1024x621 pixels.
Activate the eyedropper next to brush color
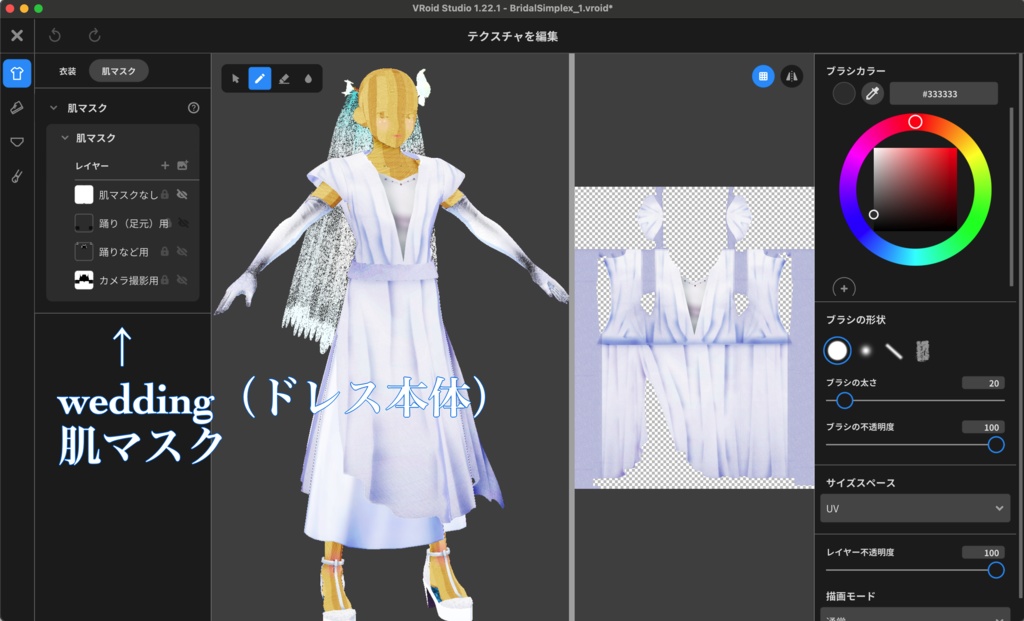coord(872,94)
